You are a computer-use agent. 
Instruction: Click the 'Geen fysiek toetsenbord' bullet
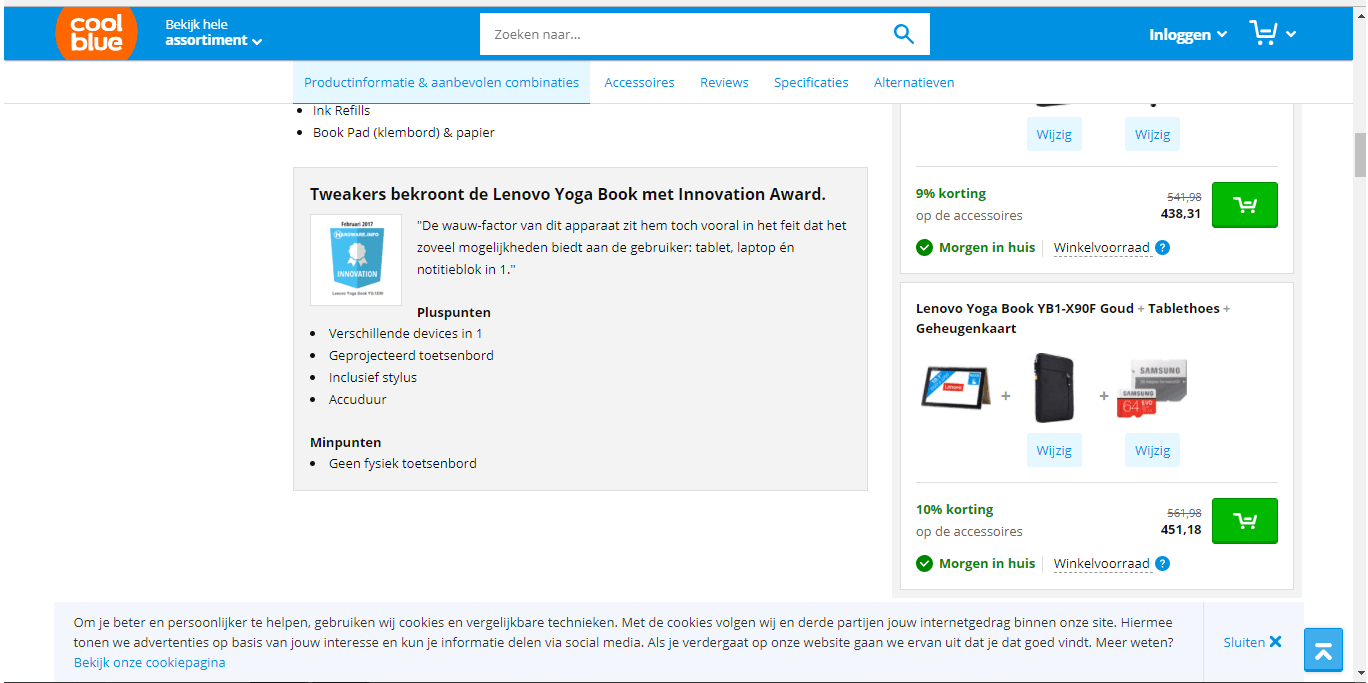point(403,463)
